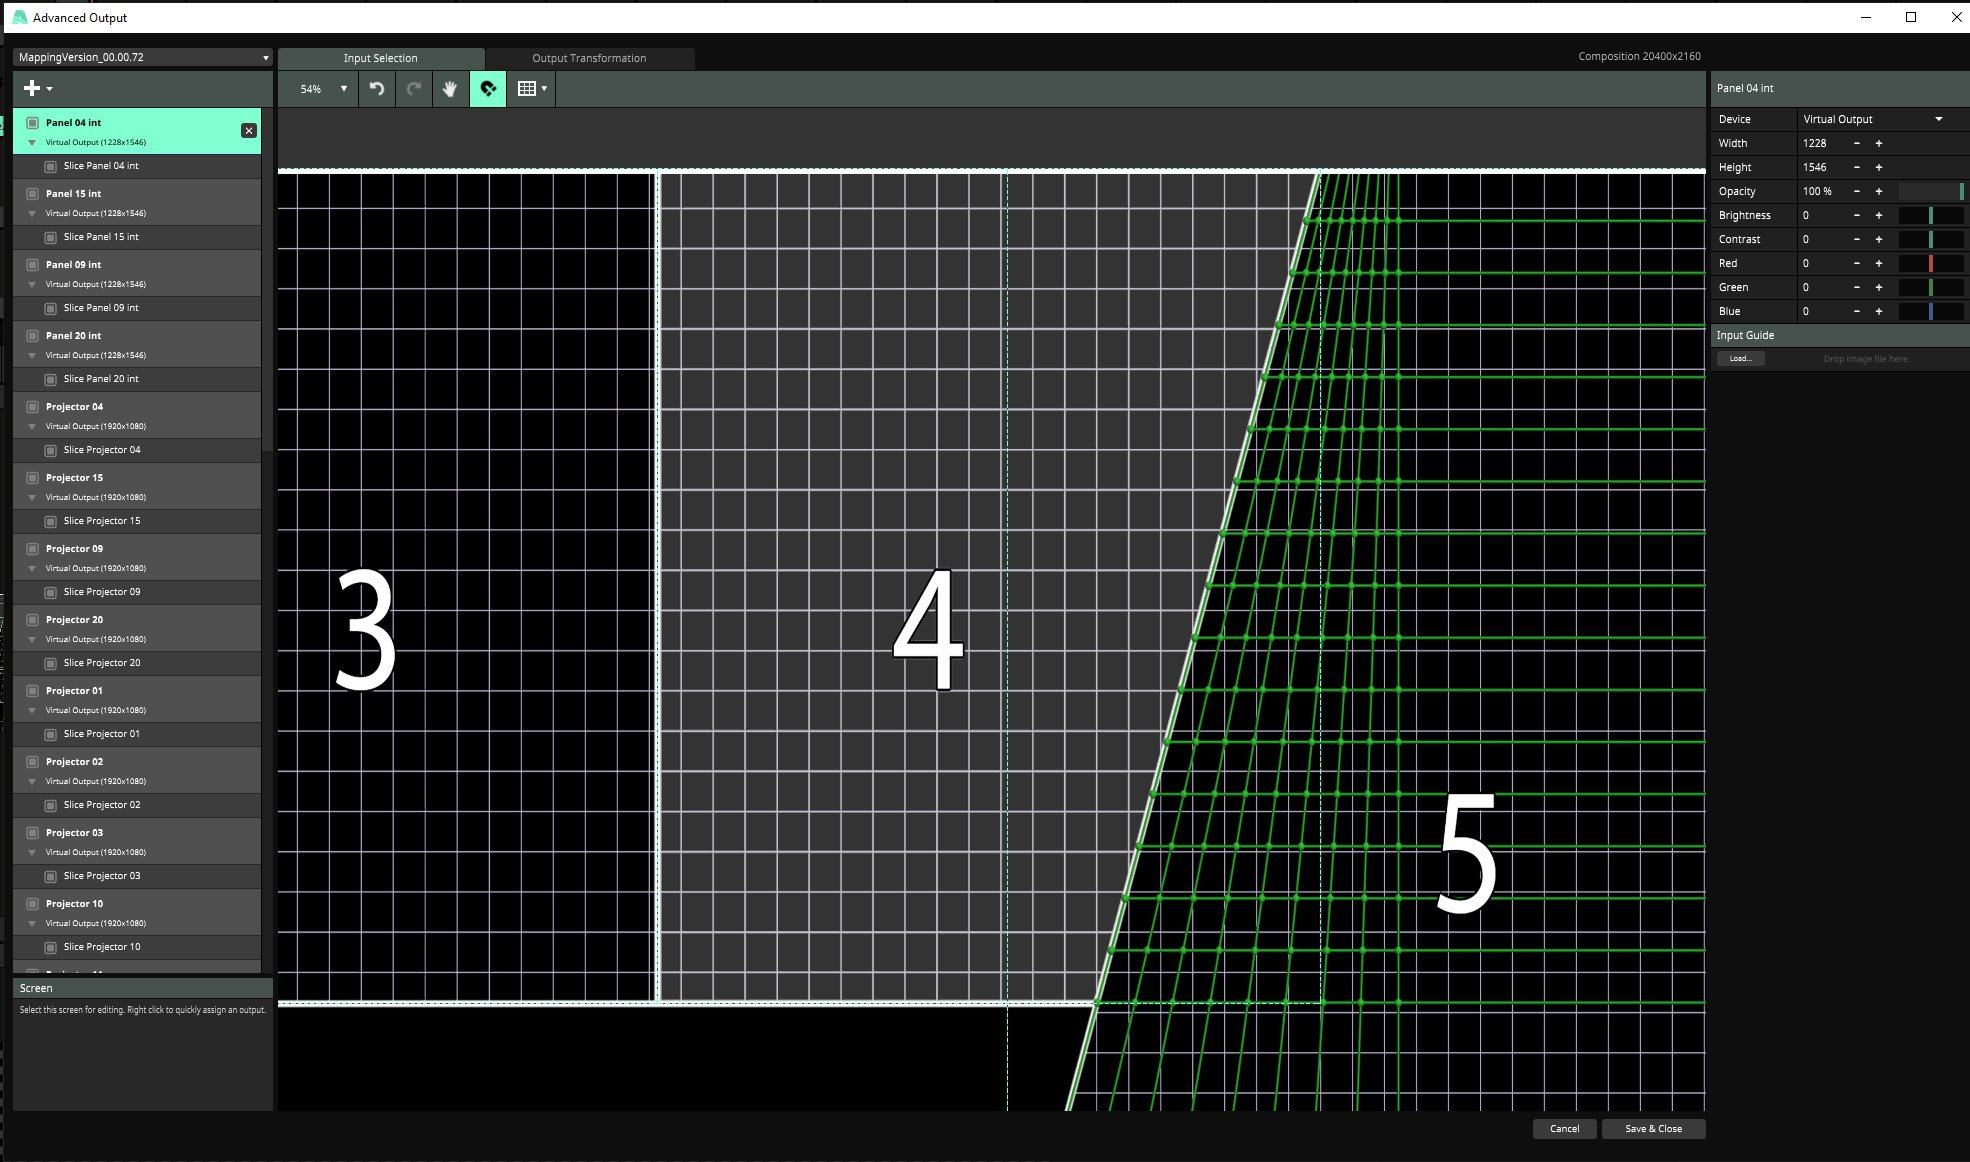This screenshot has width=1970, height=1162.
Task: Select the hand pan tool
Action: (x=450, y=89)
